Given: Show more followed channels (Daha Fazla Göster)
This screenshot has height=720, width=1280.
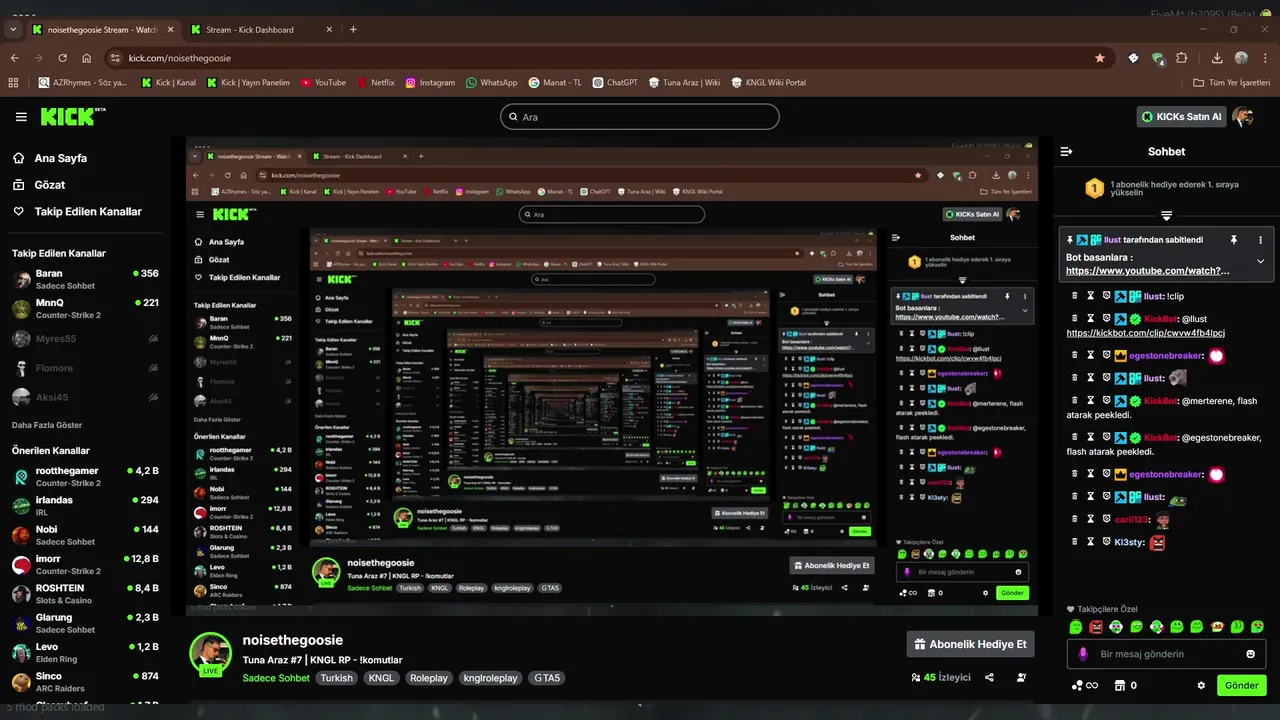Looking at the screenshot, I should coord(47,425).
